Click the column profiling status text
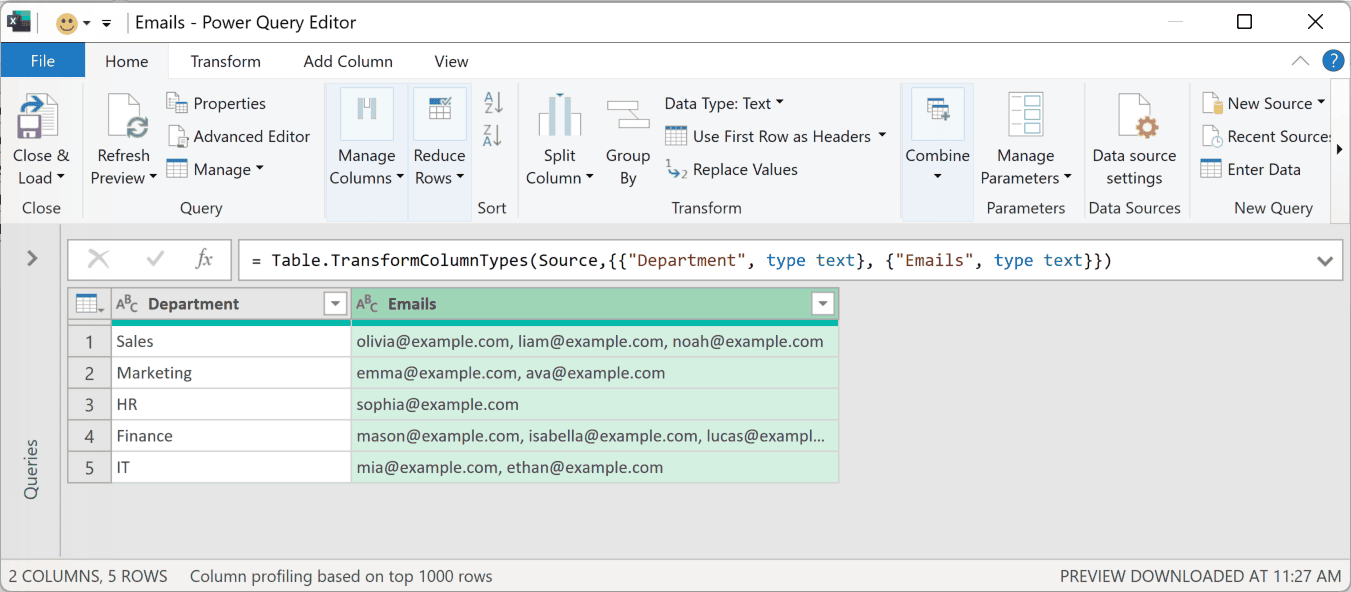This screenshot has width=1351, height=592. [341, 576]
